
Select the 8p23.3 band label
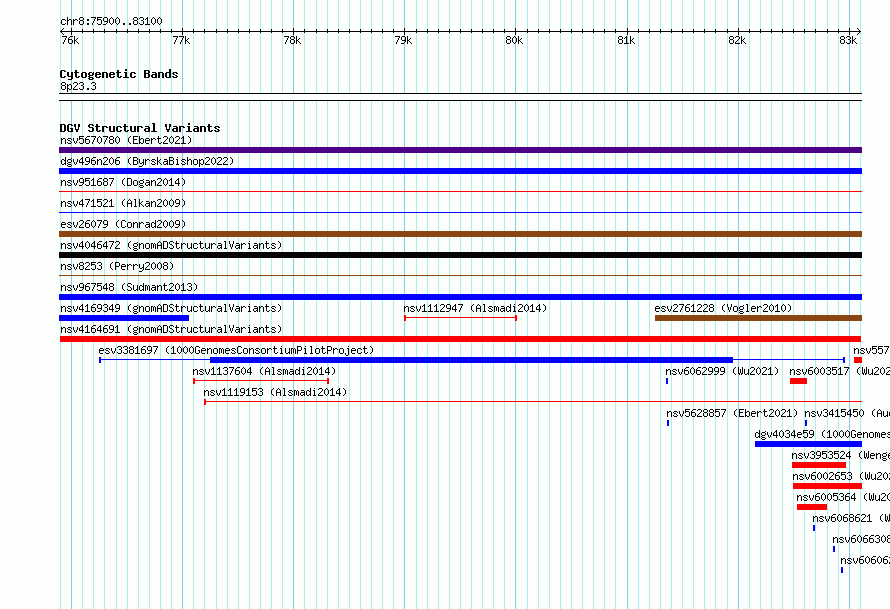(x=78, y=86)
